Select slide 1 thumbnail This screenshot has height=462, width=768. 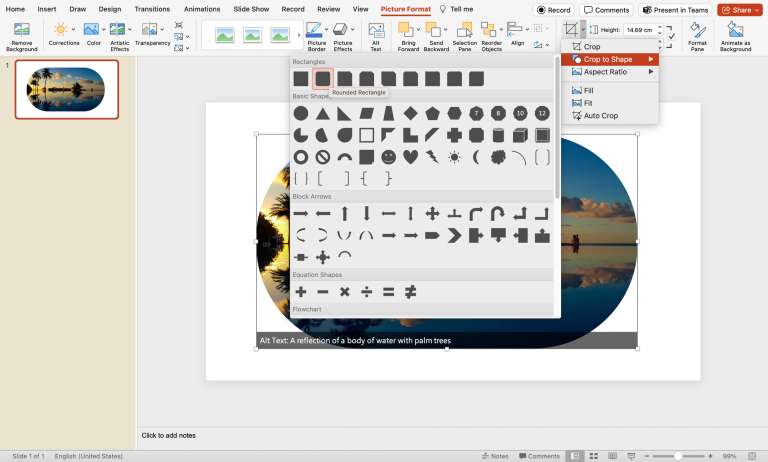click(67, 90)
